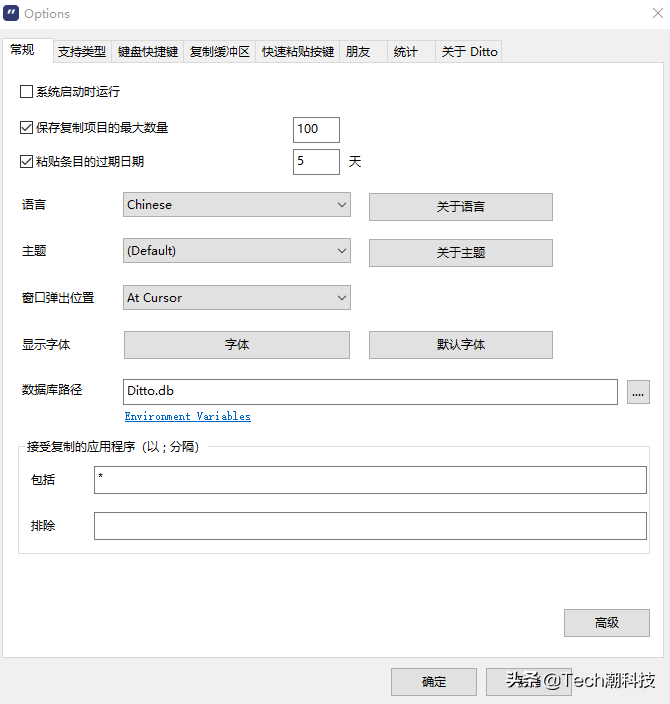The width and height of the screenshot is (670, 704).
Task: Toggle 保存复制项目的最大数量 checkbox
Action: click(x=27, y=128)
